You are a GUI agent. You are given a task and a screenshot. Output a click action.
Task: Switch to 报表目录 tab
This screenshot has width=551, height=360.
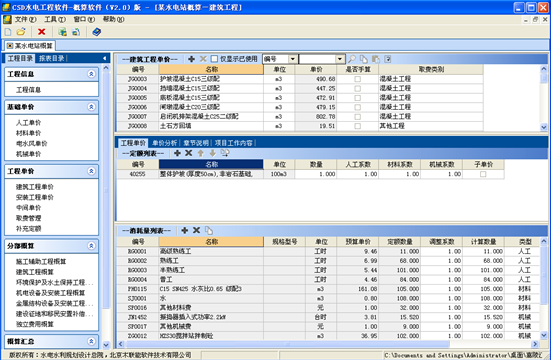[52, 58]
